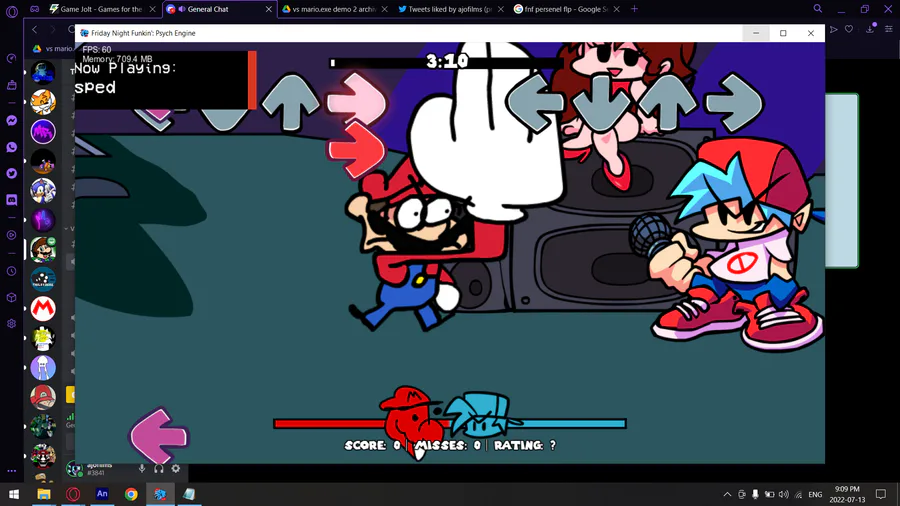Open GX Control speedometer icon in sidebar
Image resolution: width=900 pixels, height=506 pixels.
(x=11, y=59)
